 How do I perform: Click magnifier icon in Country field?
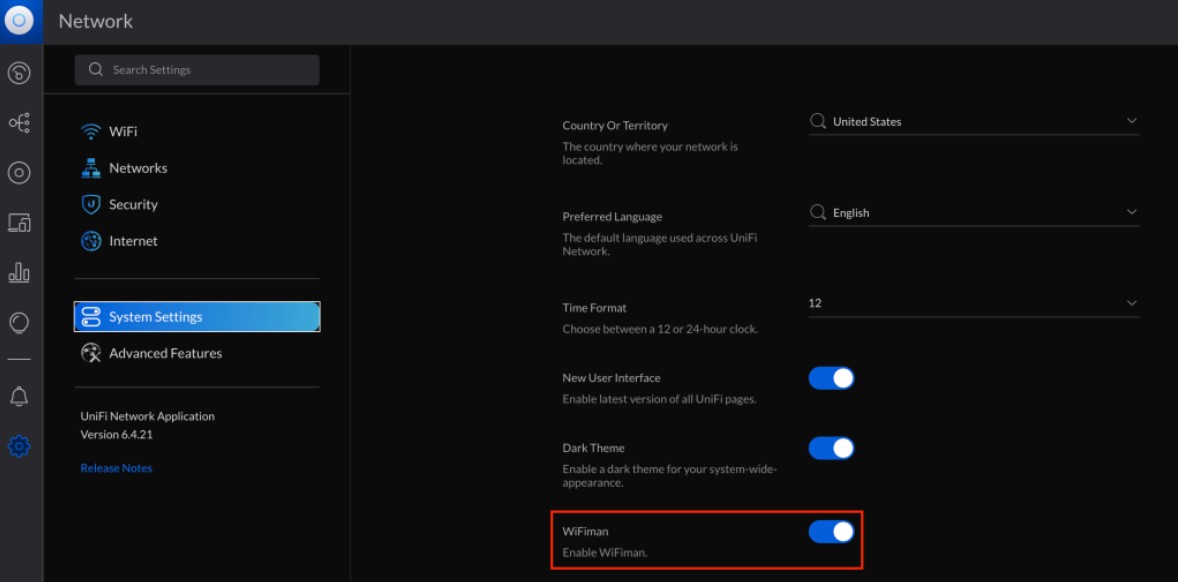(x=817, y=121)
